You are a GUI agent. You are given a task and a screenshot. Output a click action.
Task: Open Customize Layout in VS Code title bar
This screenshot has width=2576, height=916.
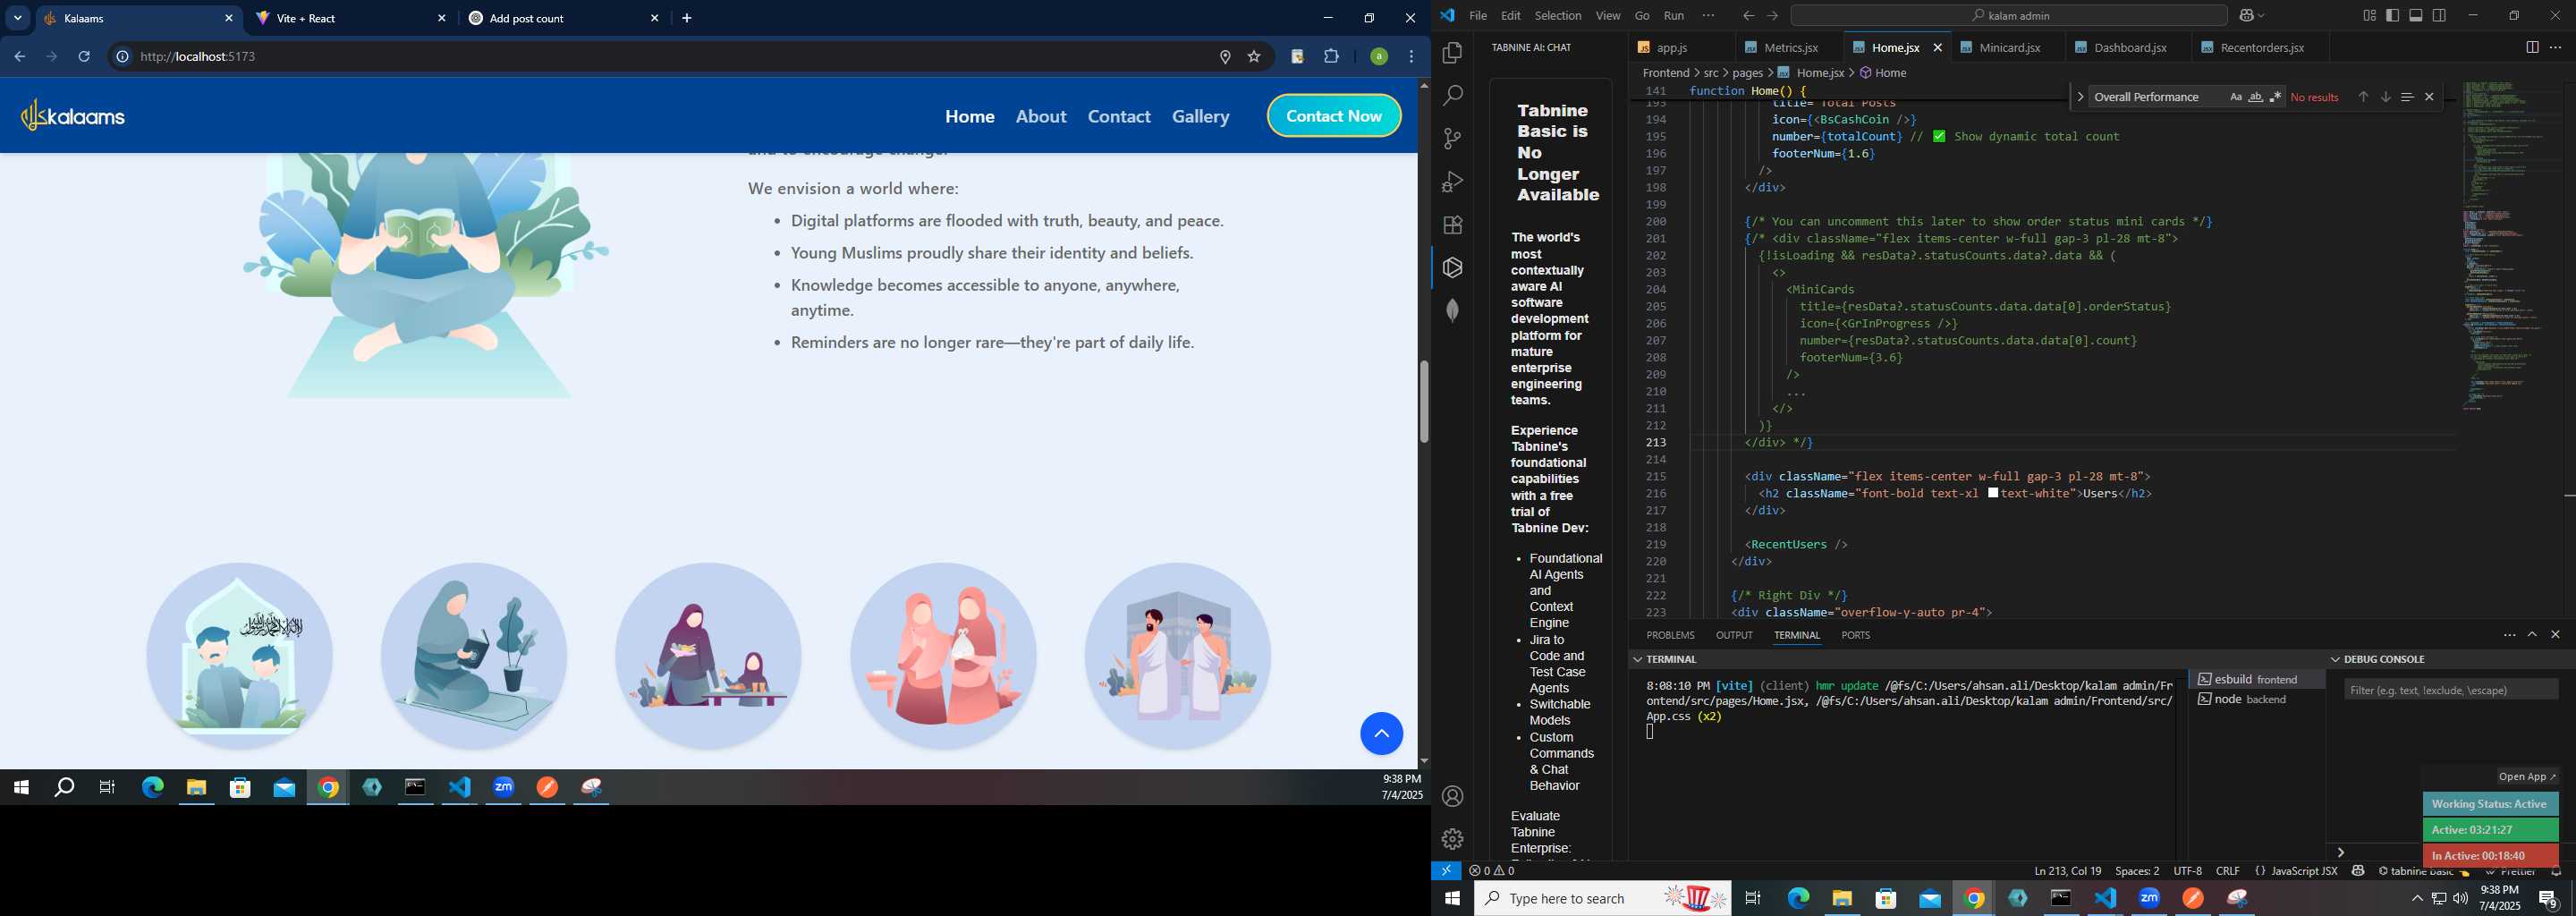click(x=2369, y=16)
